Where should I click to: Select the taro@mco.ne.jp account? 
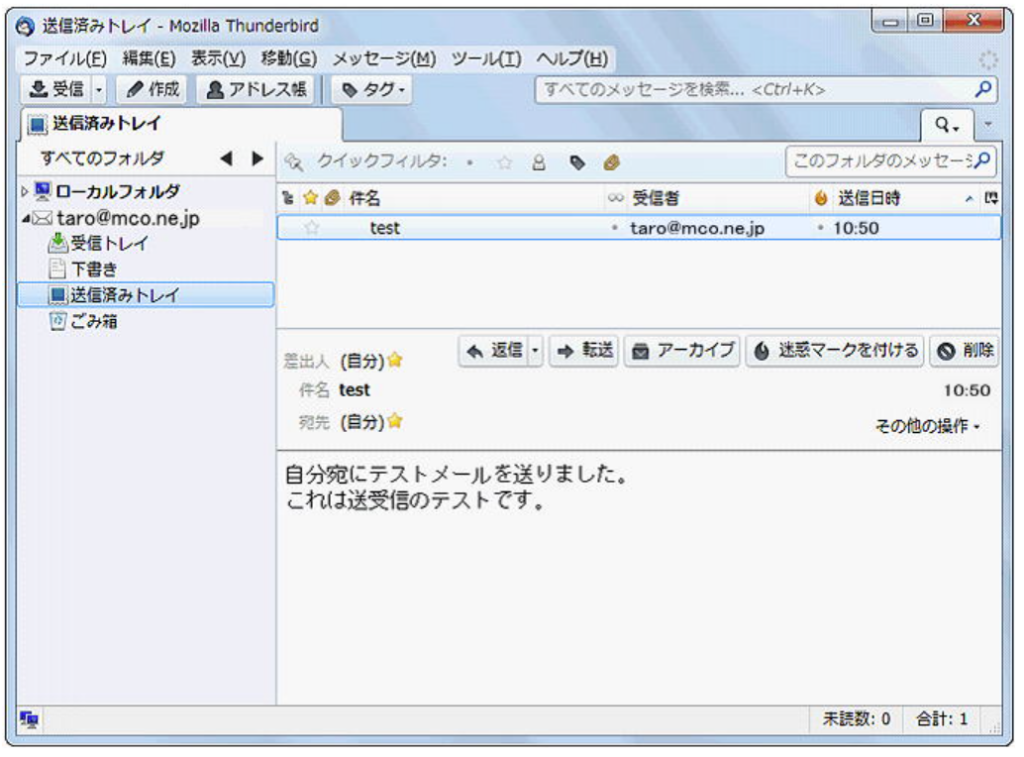click(128, 218)
